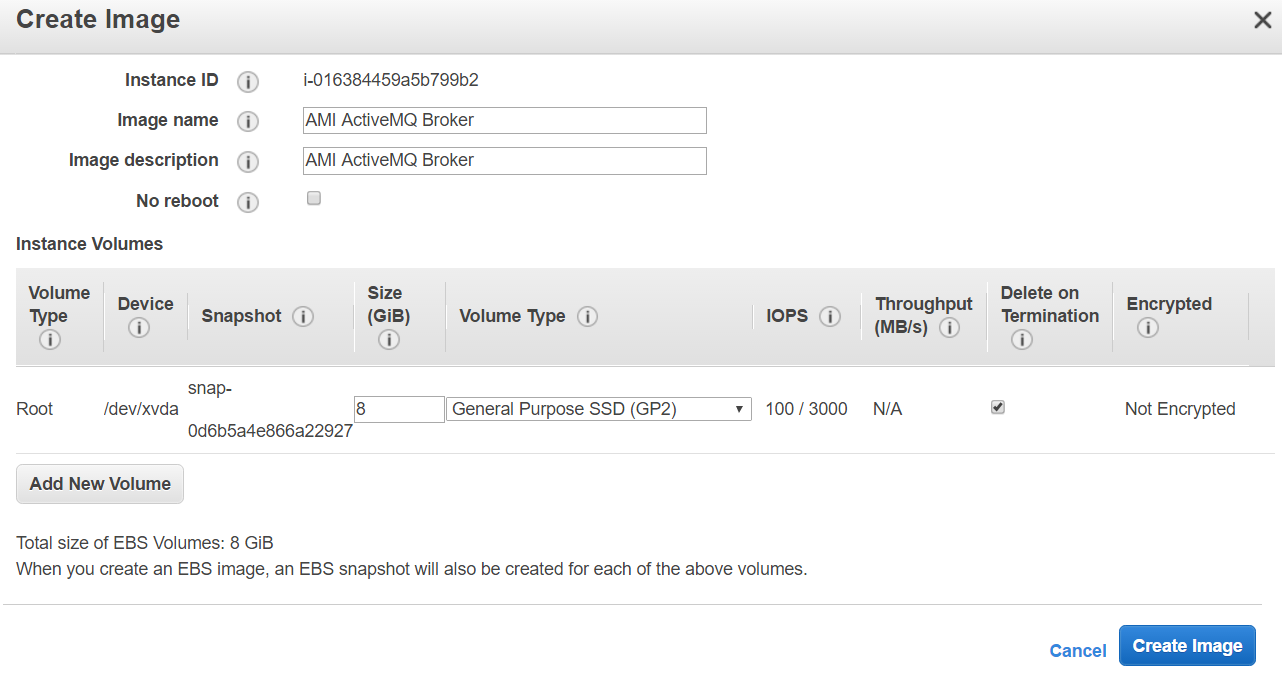This screenshot has height=673, width=1282.
Task: Uncheck Delete on Termination for root volume
Action: click(997, 408)
